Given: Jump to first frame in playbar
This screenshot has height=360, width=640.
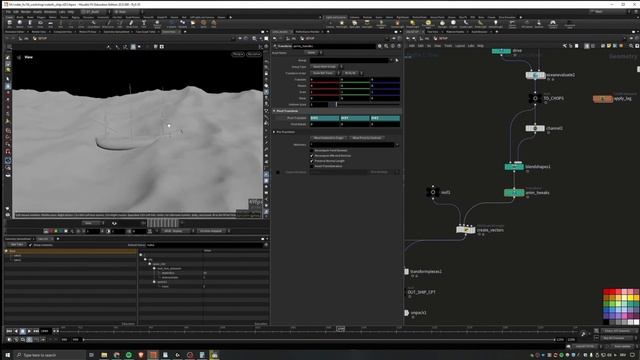Looking at the screenshot, I should (x=9, y=331).
